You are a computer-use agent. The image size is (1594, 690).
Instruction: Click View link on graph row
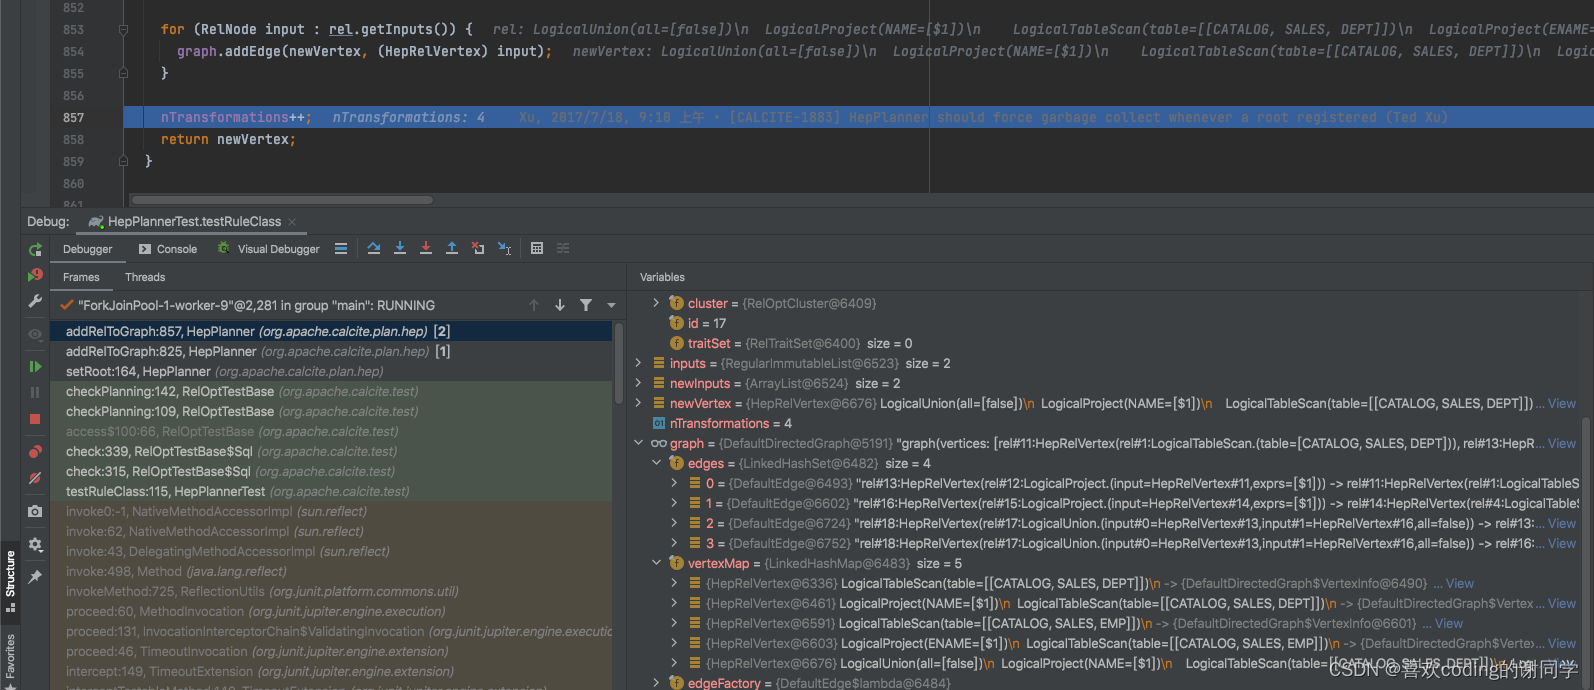click(1562, 443)
